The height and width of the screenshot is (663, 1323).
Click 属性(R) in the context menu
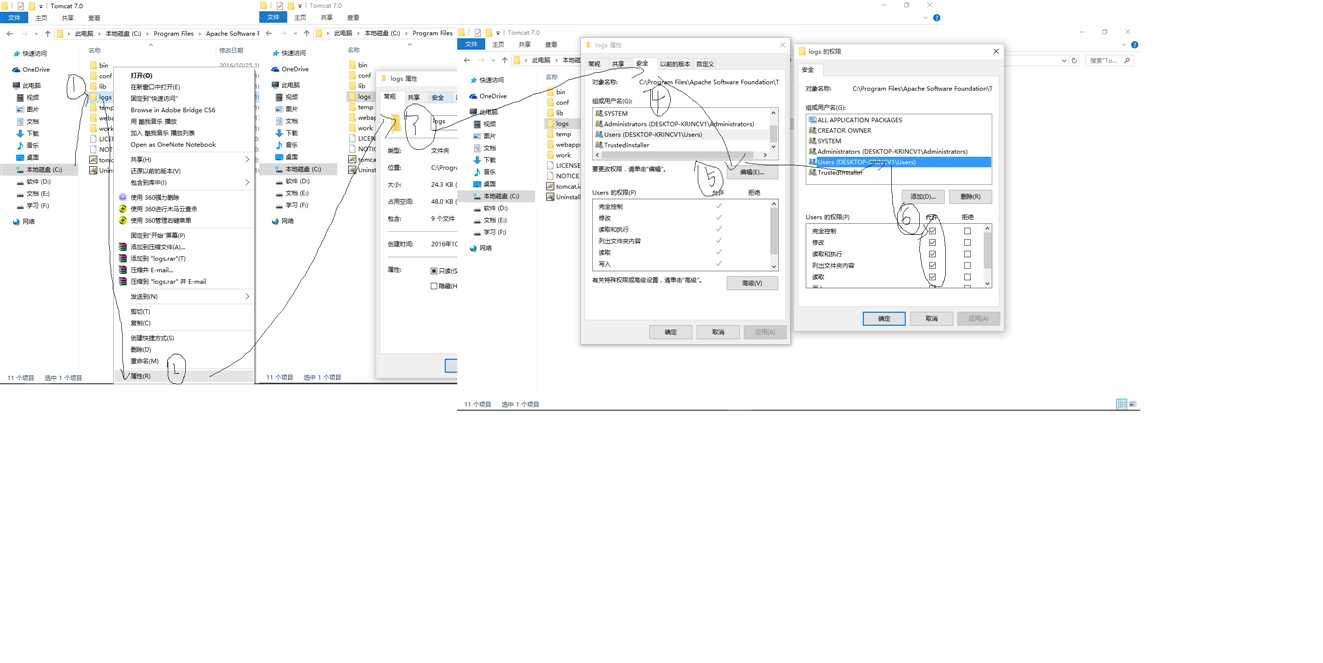coord(140,376)
